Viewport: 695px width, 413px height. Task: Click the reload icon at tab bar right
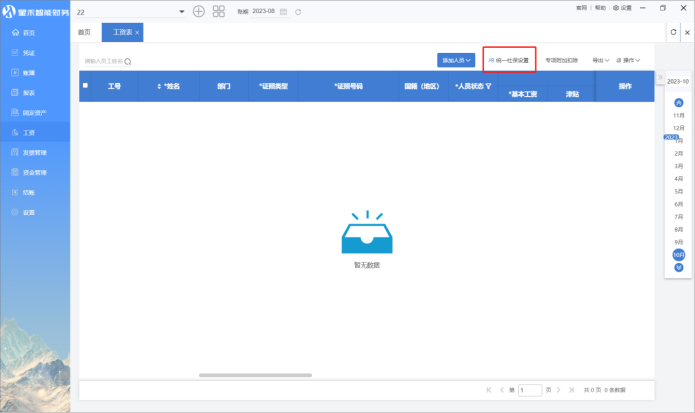pos(673,32)
